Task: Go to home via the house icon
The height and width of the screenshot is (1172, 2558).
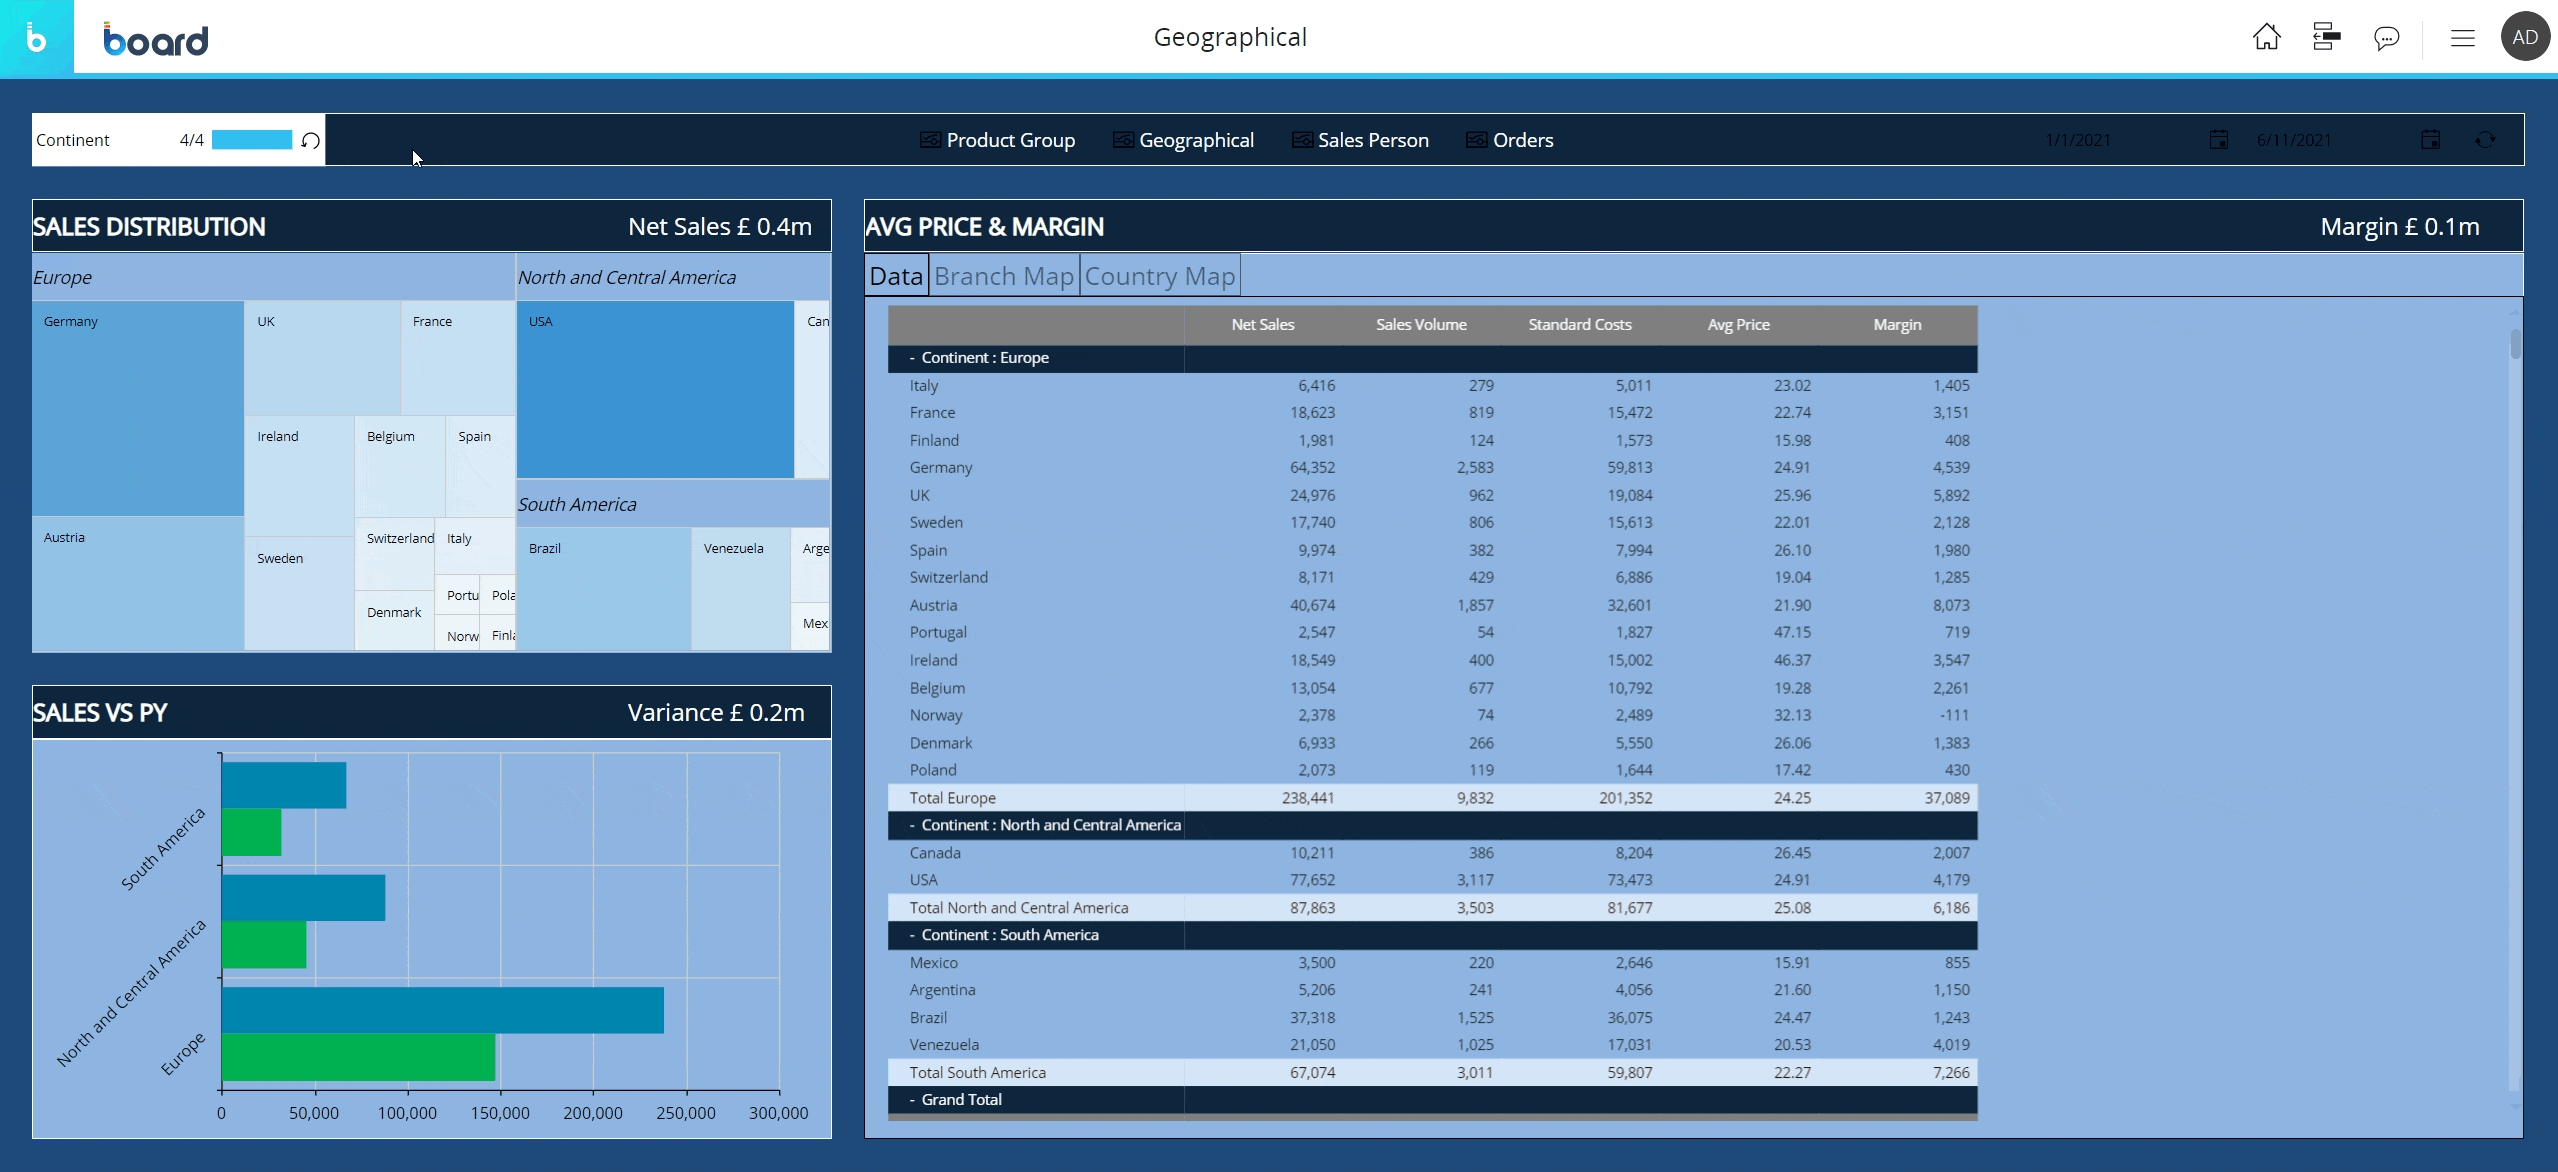Action: coord(2266,37)
